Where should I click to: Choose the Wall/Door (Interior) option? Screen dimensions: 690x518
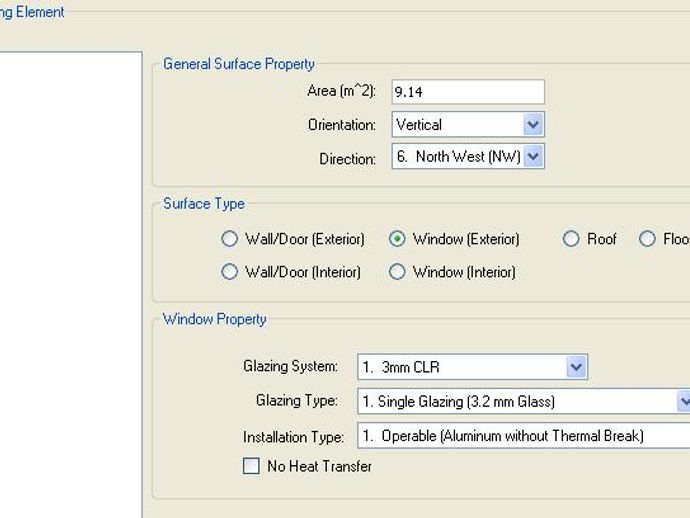230,272
